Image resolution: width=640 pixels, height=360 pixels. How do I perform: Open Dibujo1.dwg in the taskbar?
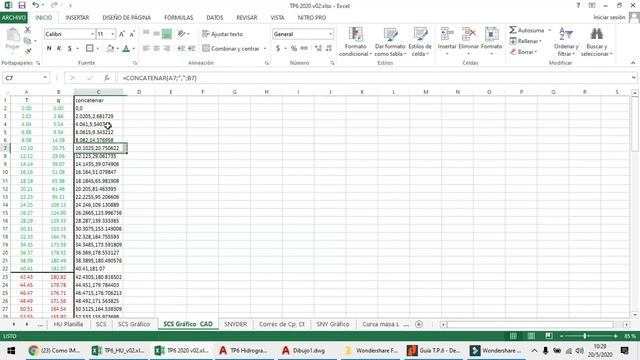(x=304, y=351)
